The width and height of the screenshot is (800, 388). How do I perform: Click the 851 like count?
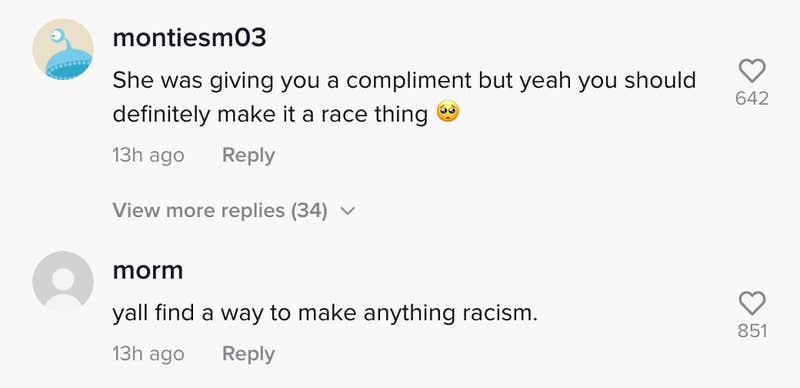click(752, 331)
